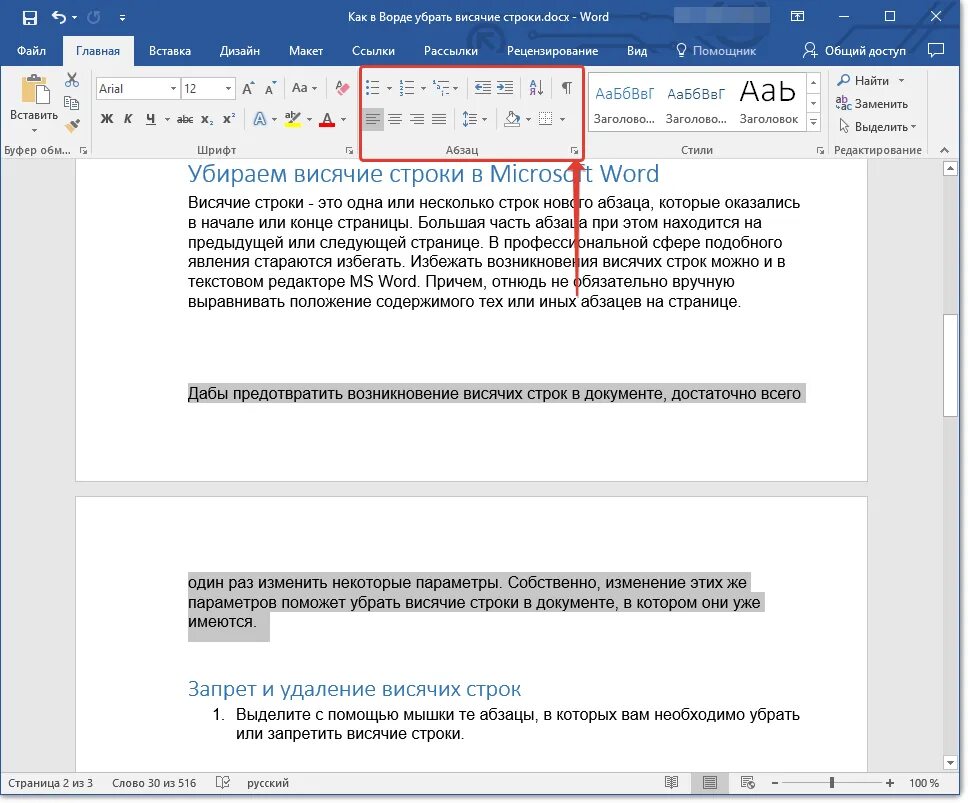Screen dimensions: 968x803
Task: Switch to Web Layout view
Action: (x=748, y=783)
